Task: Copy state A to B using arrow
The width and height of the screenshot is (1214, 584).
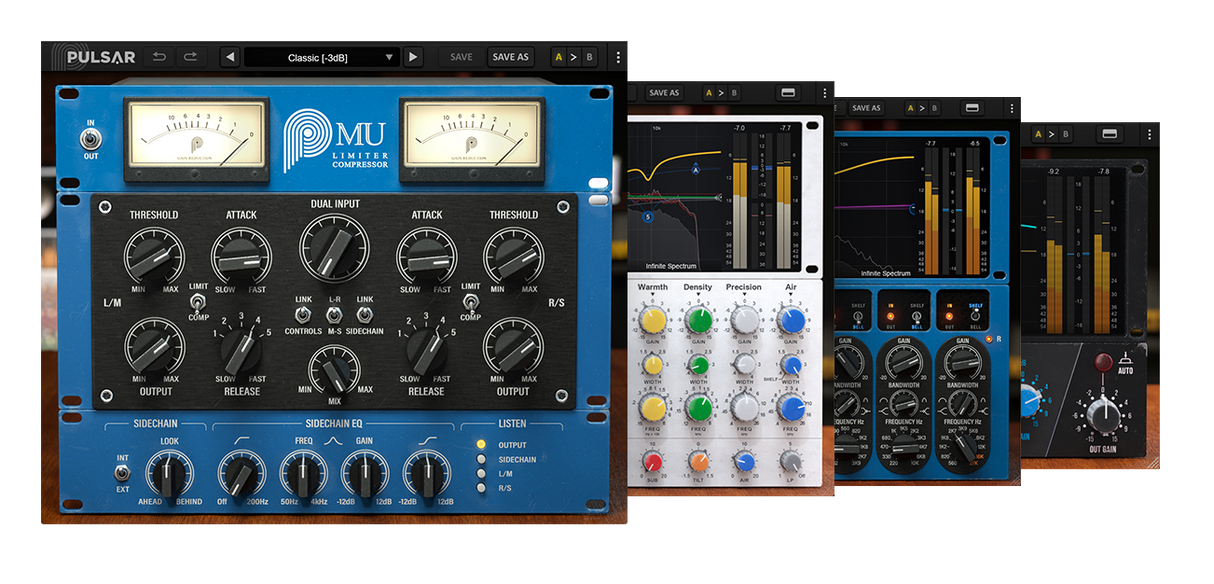Action: (x=573, y=57)
